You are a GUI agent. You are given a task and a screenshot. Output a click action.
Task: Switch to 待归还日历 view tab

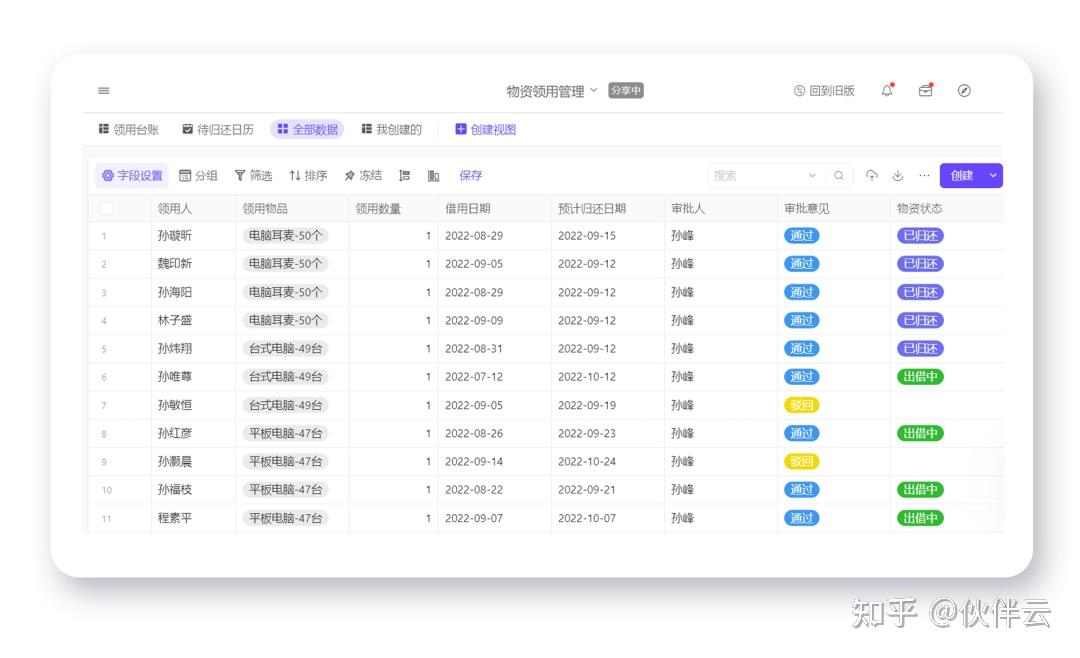coord(218,130)
